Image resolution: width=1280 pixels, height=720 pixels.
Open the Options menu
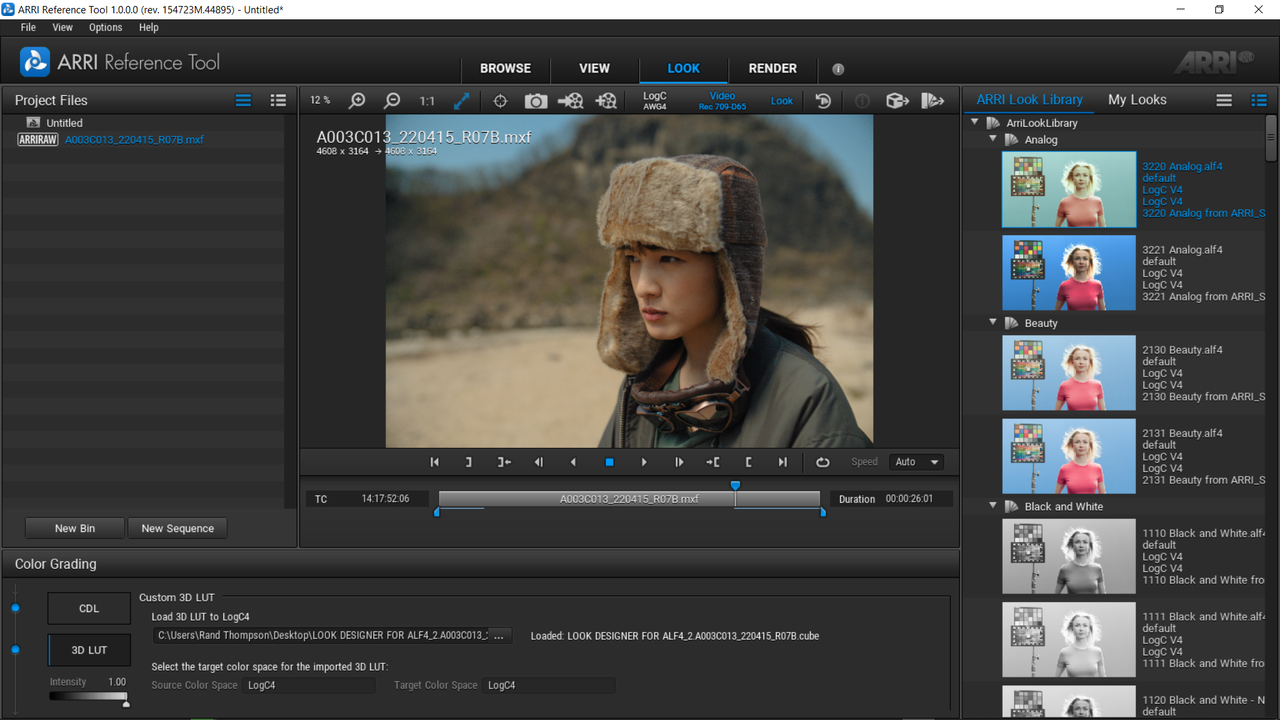[105, 27]
